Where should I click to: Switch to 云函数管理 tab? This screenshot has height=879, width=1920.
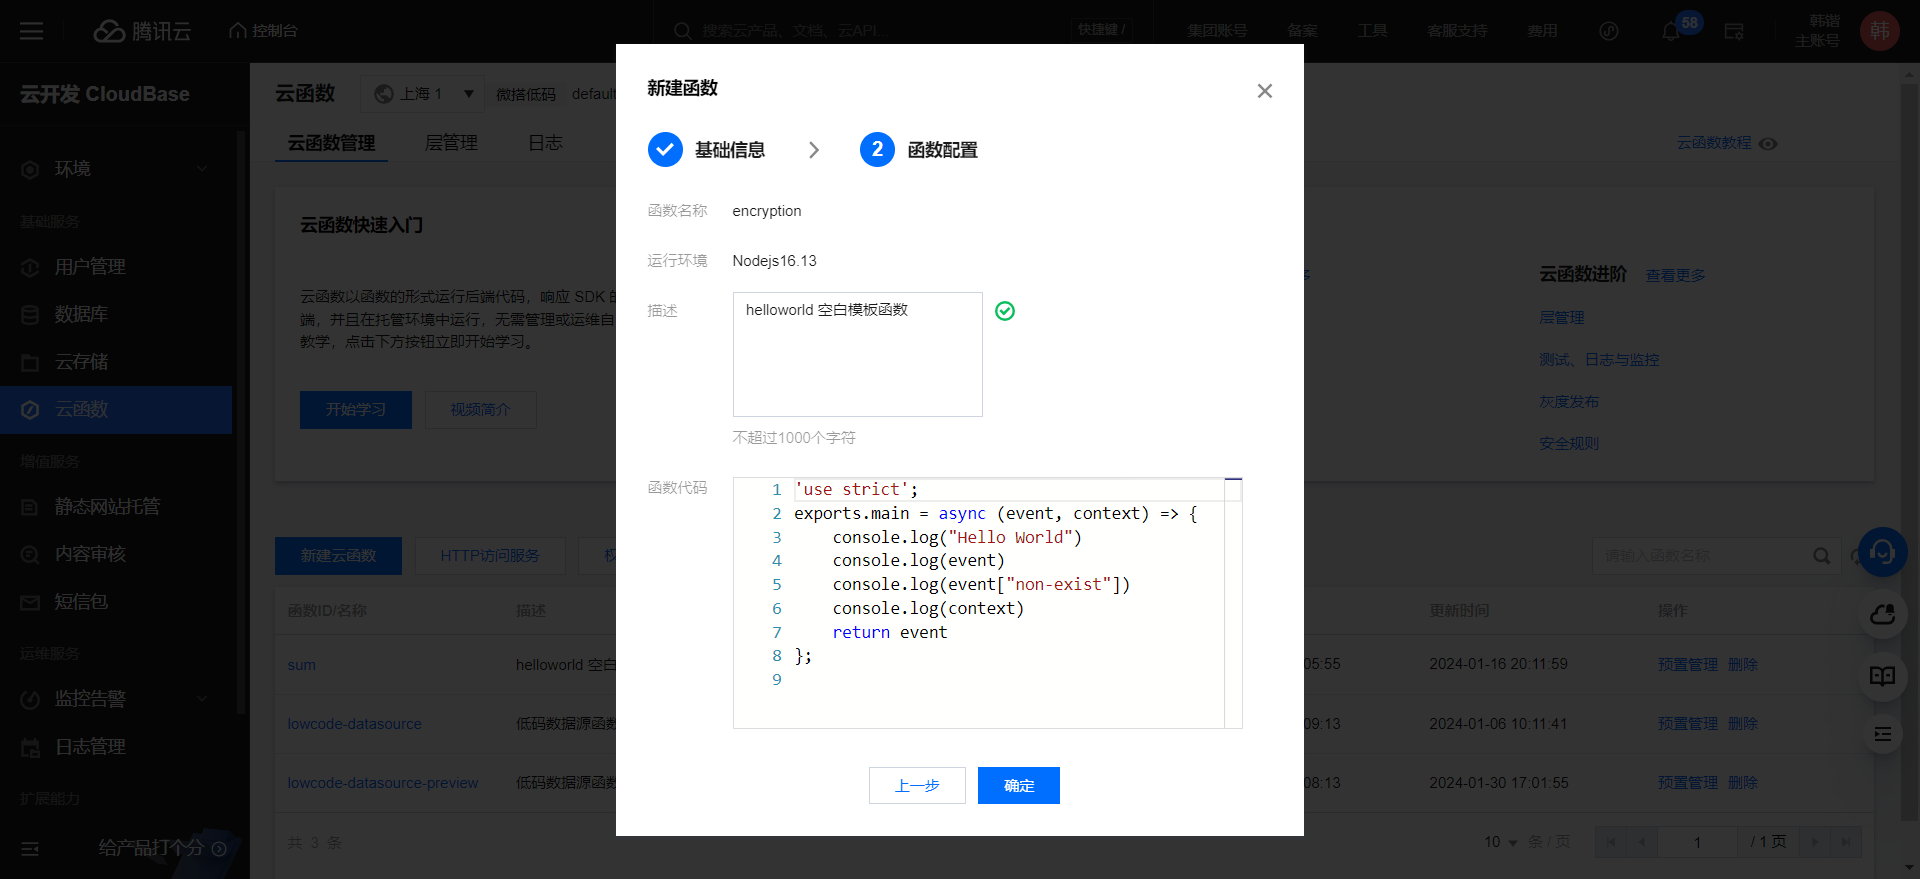[x=331, y=143]
